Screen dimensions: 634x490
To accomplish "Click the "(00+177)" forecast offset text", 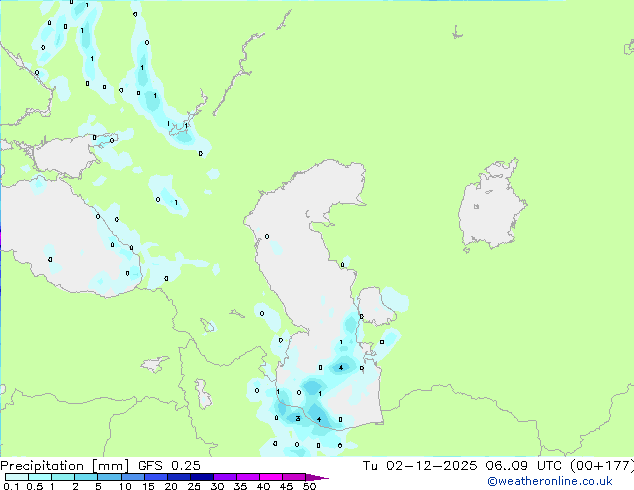I will (x=602, y=466).
